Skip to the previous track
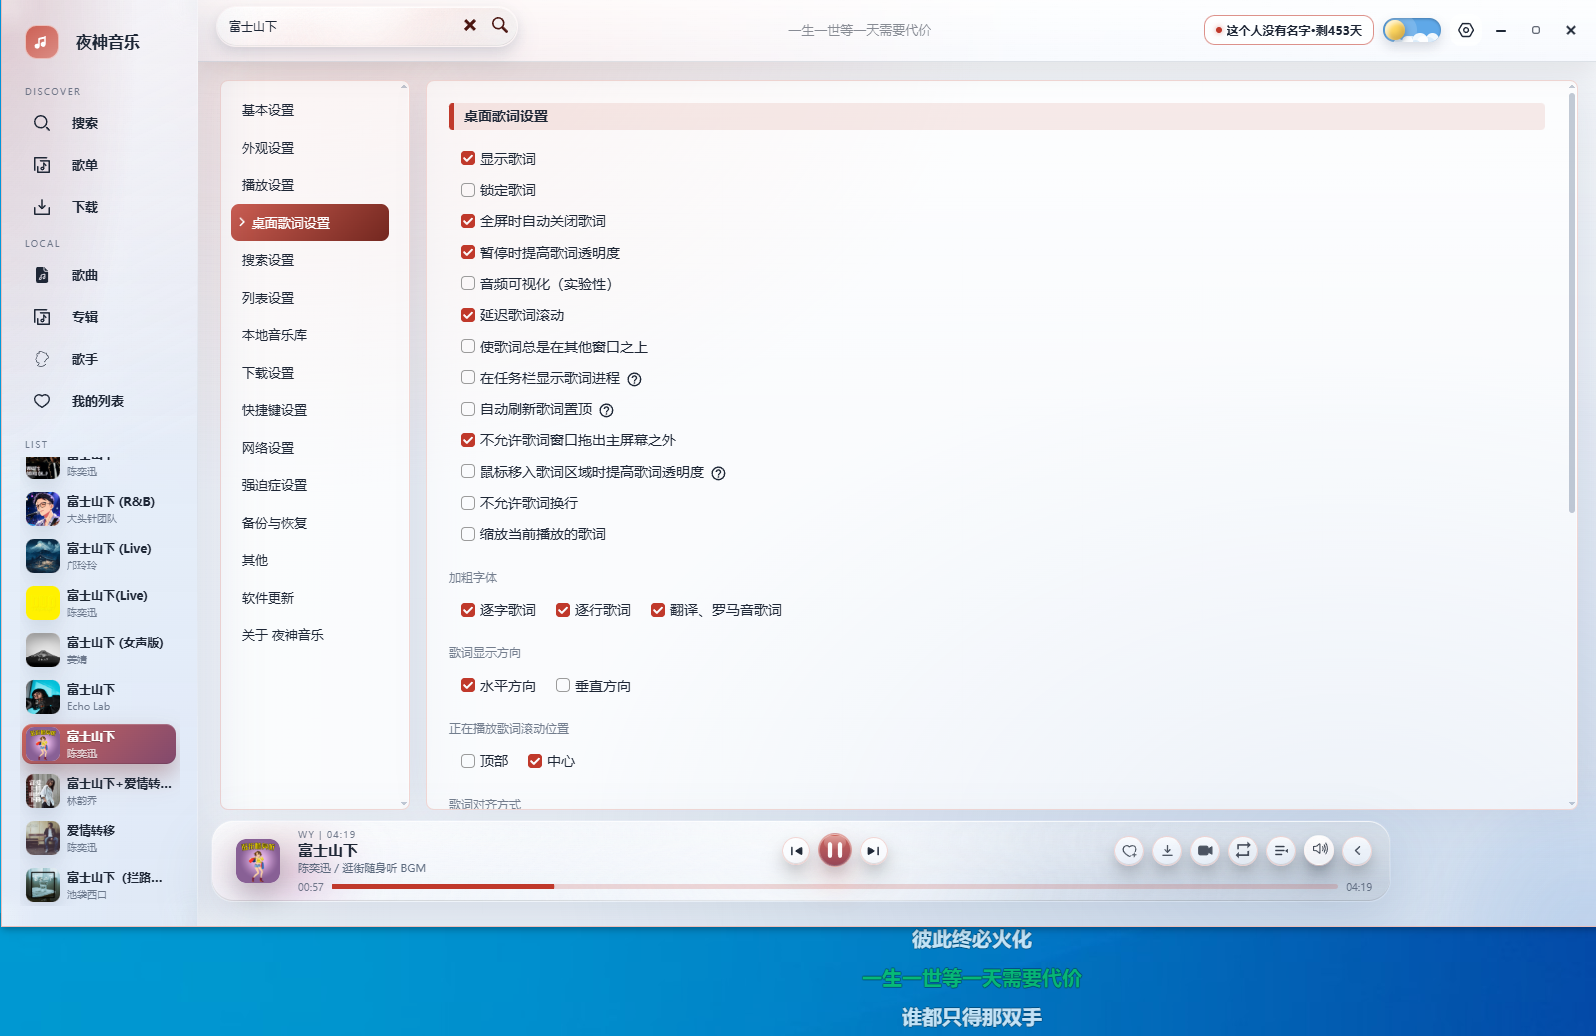The width and height of the screenshot is (1596, 1036). coord(796,851)
